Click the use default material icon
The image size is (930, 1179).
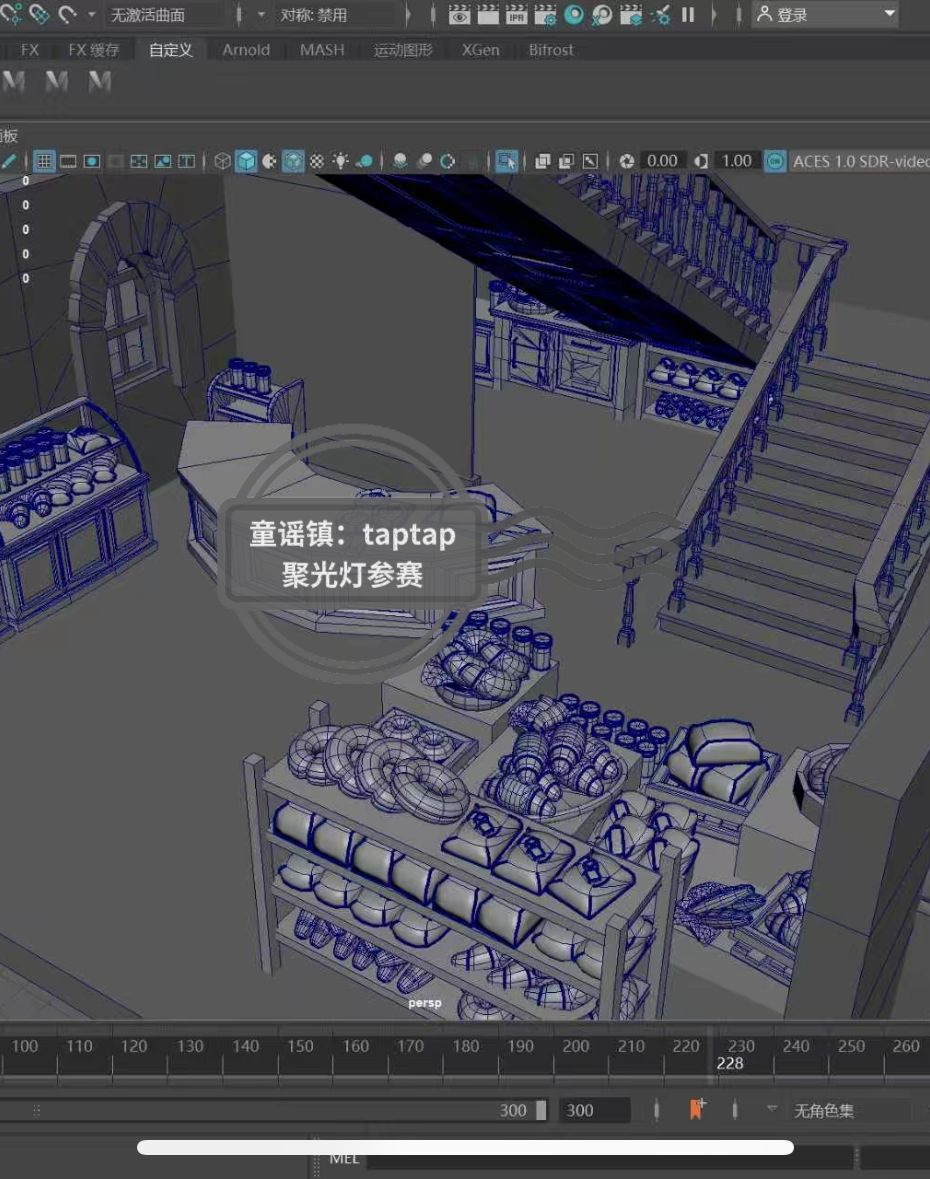(x=269, y=161)
